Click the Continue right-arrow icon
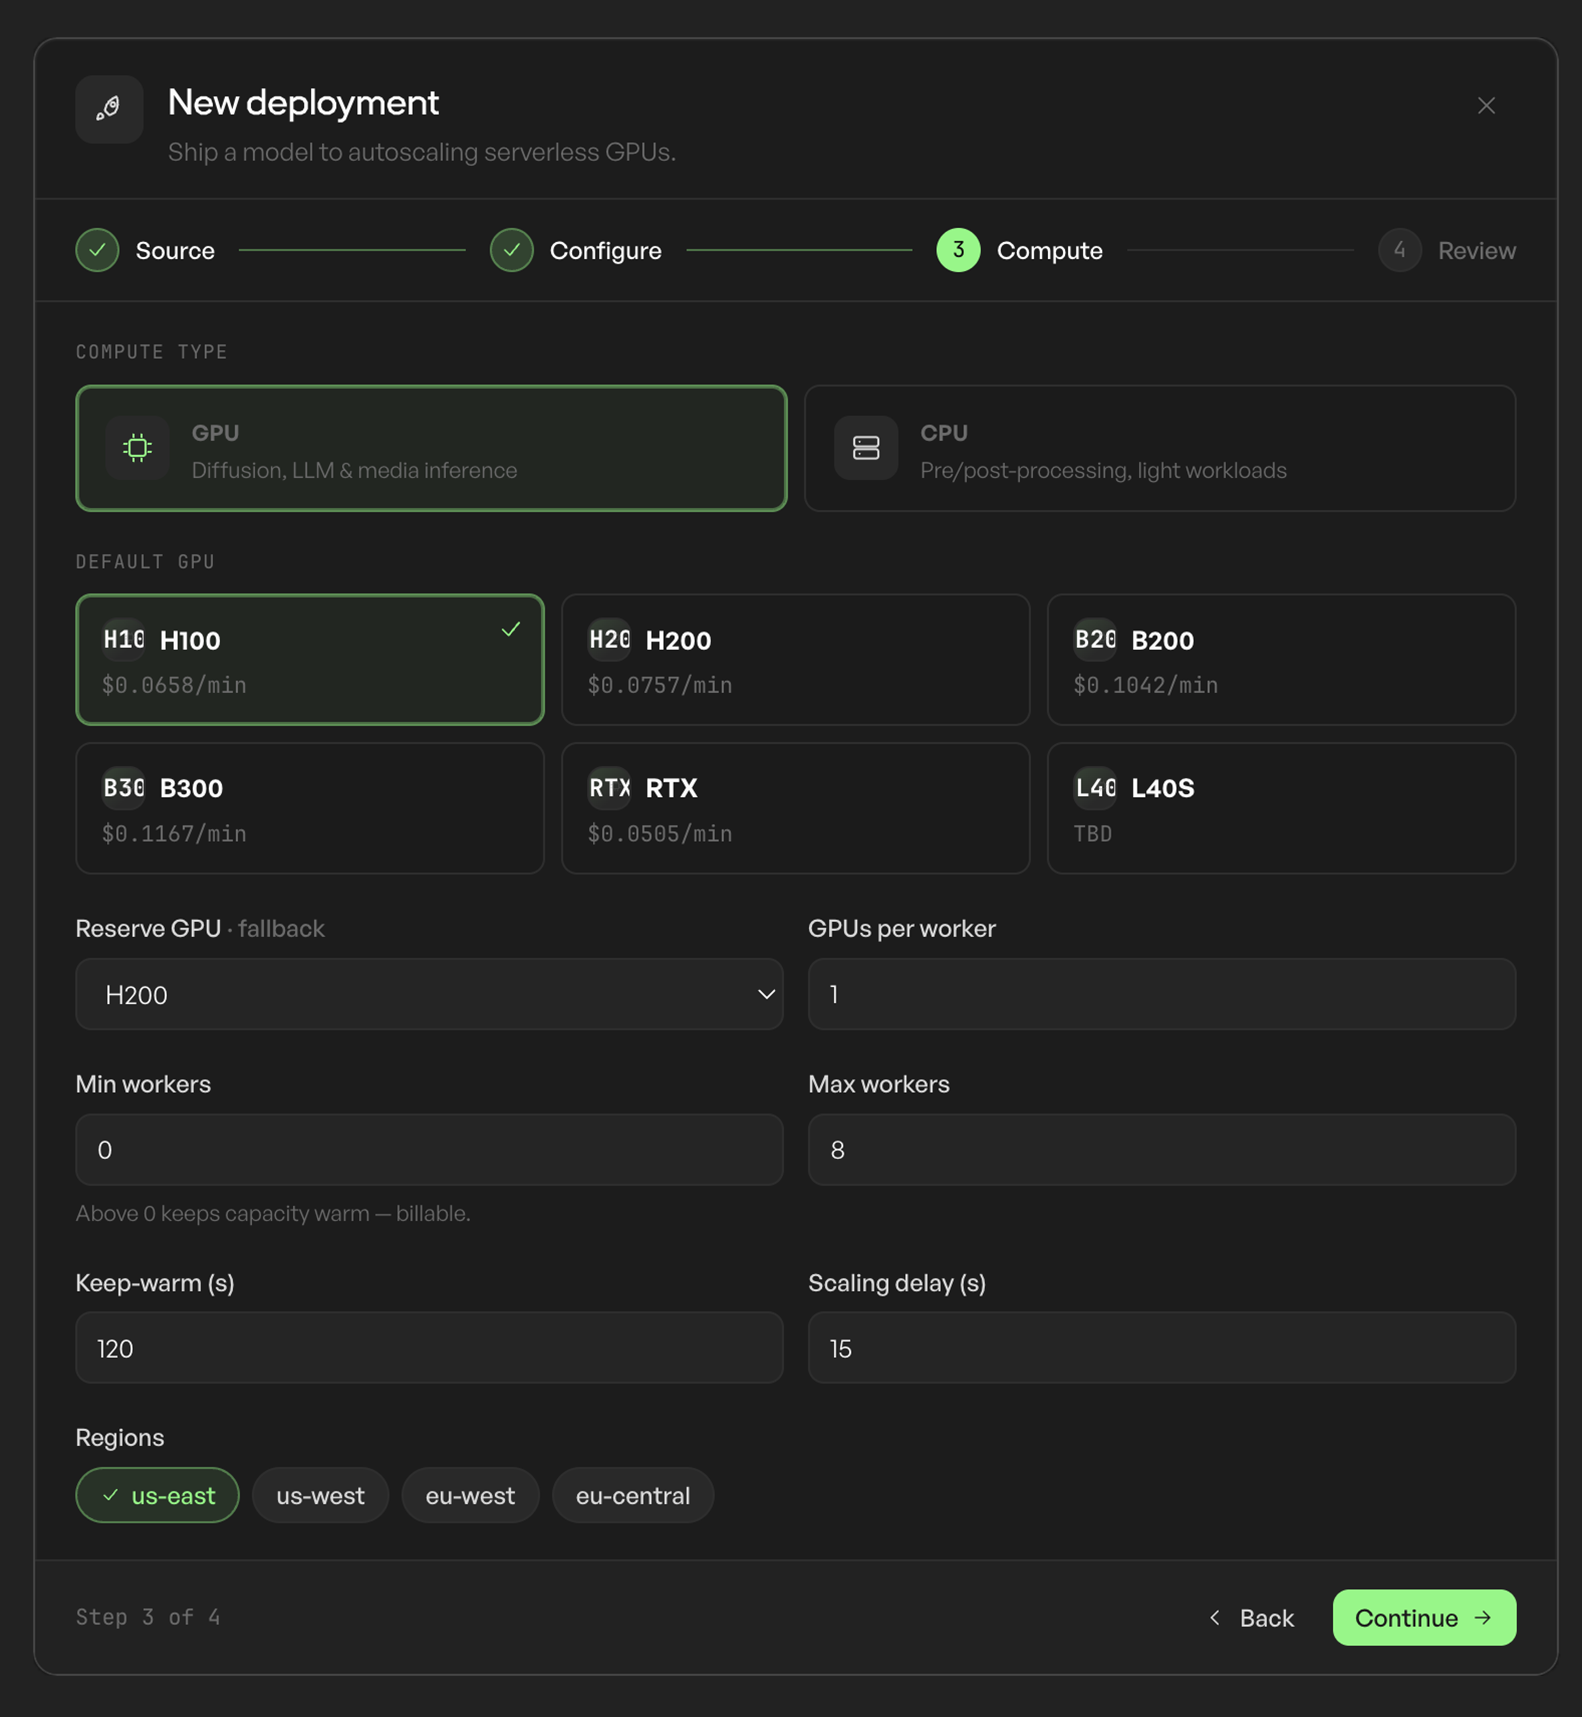Image resolution: width=1582 pixels, height=1717 pixels. click(1483, 1618)
